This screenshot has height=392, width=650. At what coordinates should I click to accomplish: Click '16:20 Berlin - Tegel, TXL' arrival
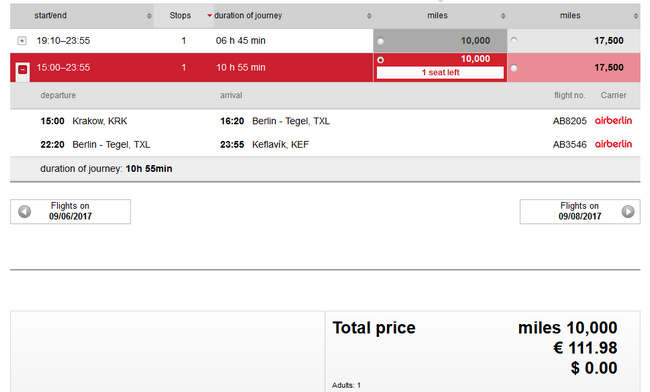275,121
